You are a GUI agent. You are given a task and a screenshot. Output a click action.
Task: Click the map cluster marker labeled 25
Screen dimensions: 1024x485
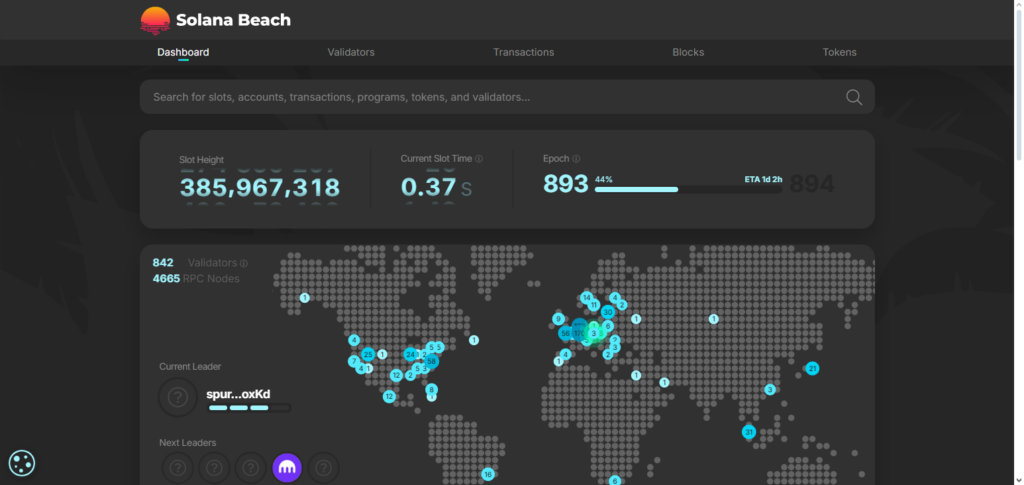coord(368,354)
